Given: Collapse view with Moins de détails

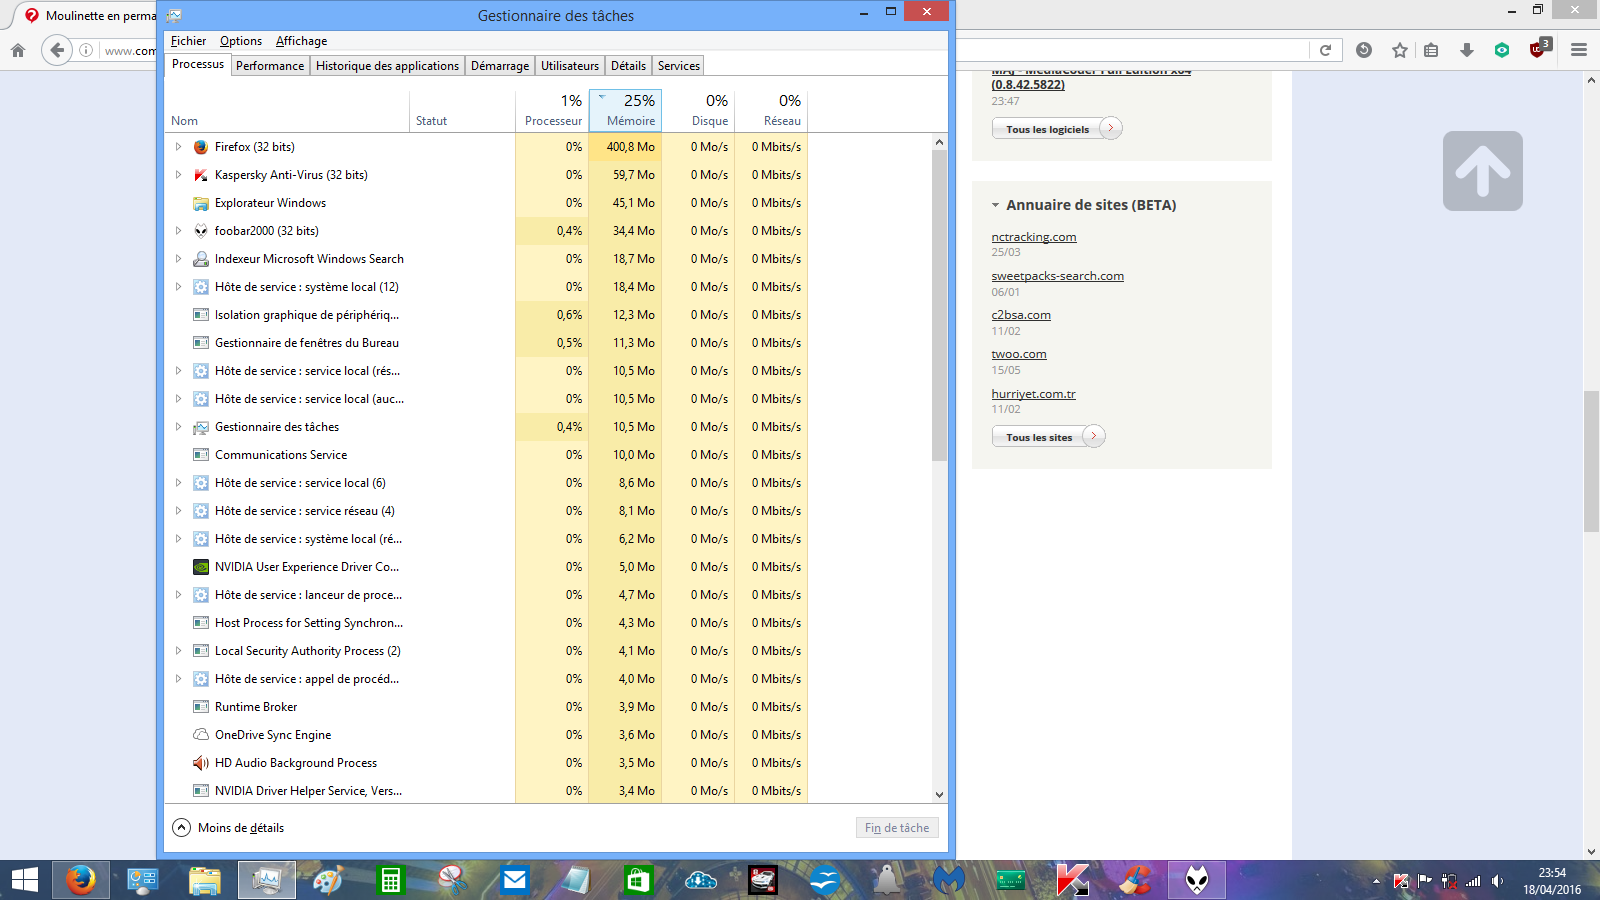Looking at the screenshot, I should (229, 828).
